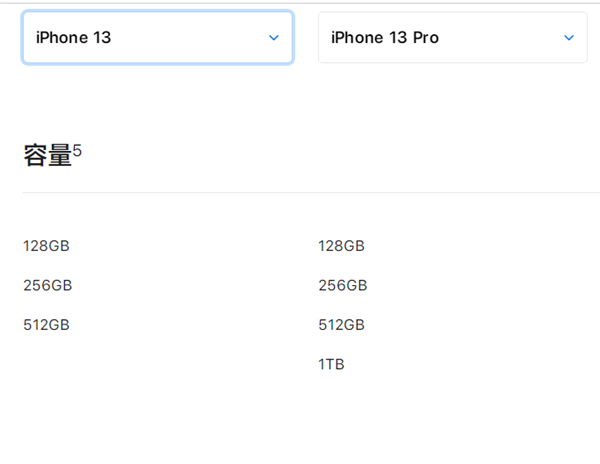Select 128GB under the iPhone 13 Pro column
The image size is (600, 464).
click(x=341, y=246)
